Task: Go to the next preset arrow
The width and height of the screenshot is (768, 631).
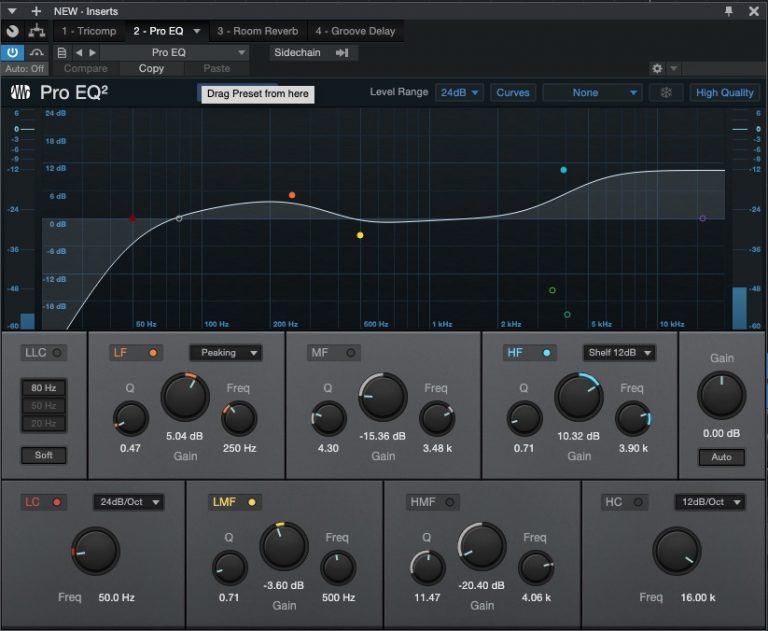Action: (x=92, y=52)
